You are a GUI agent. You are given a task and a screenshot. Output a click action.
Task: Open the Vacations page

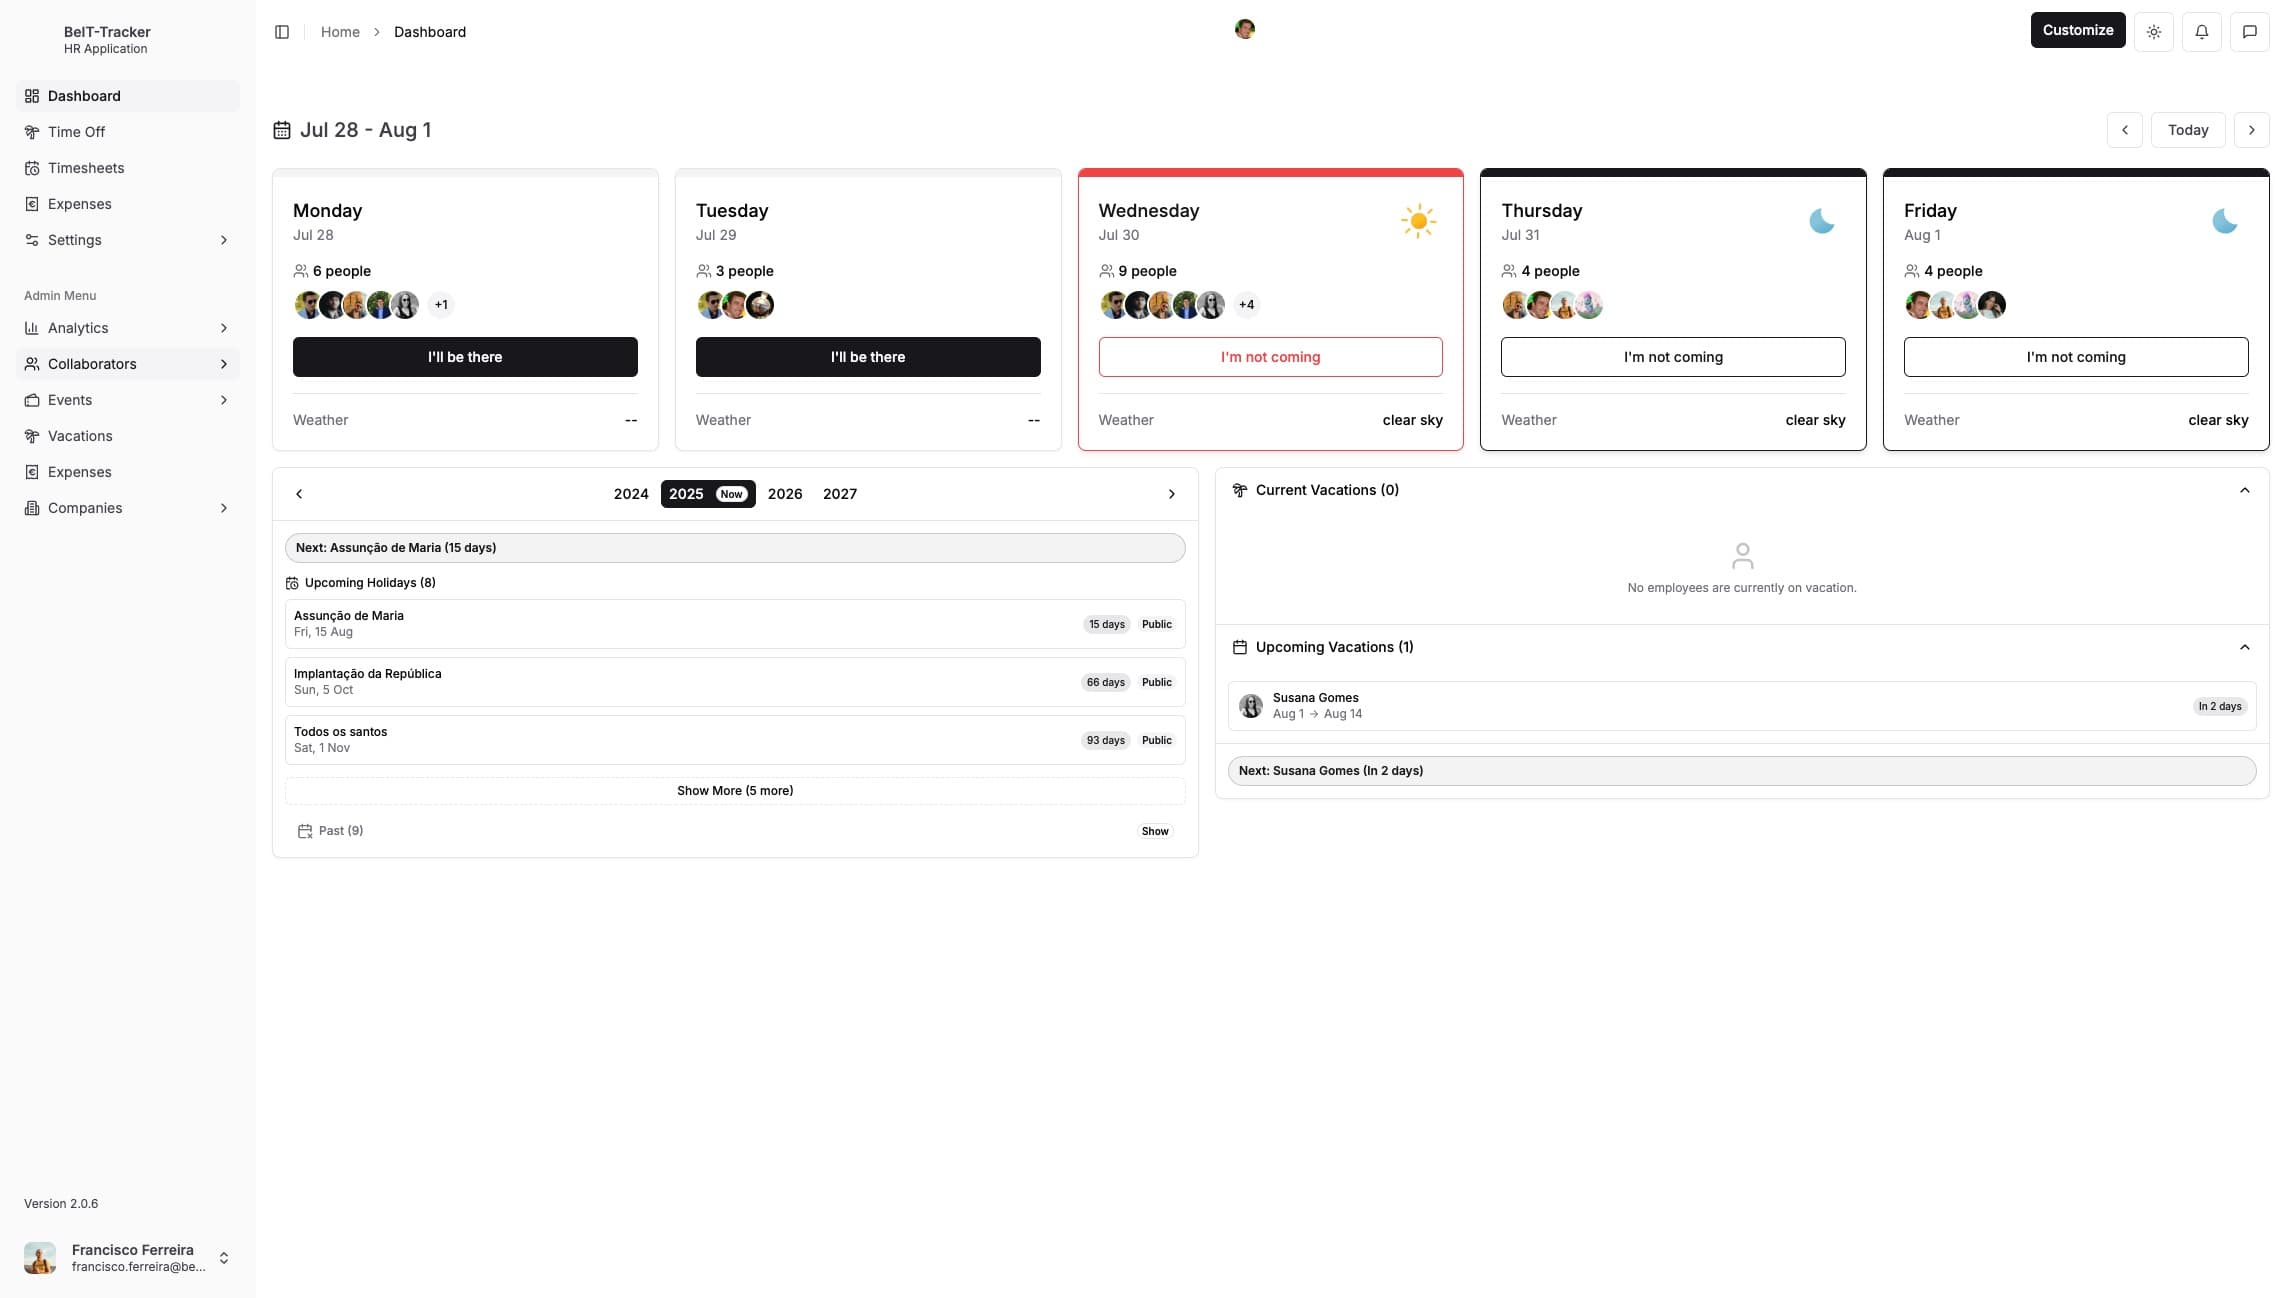coord(79,435)
